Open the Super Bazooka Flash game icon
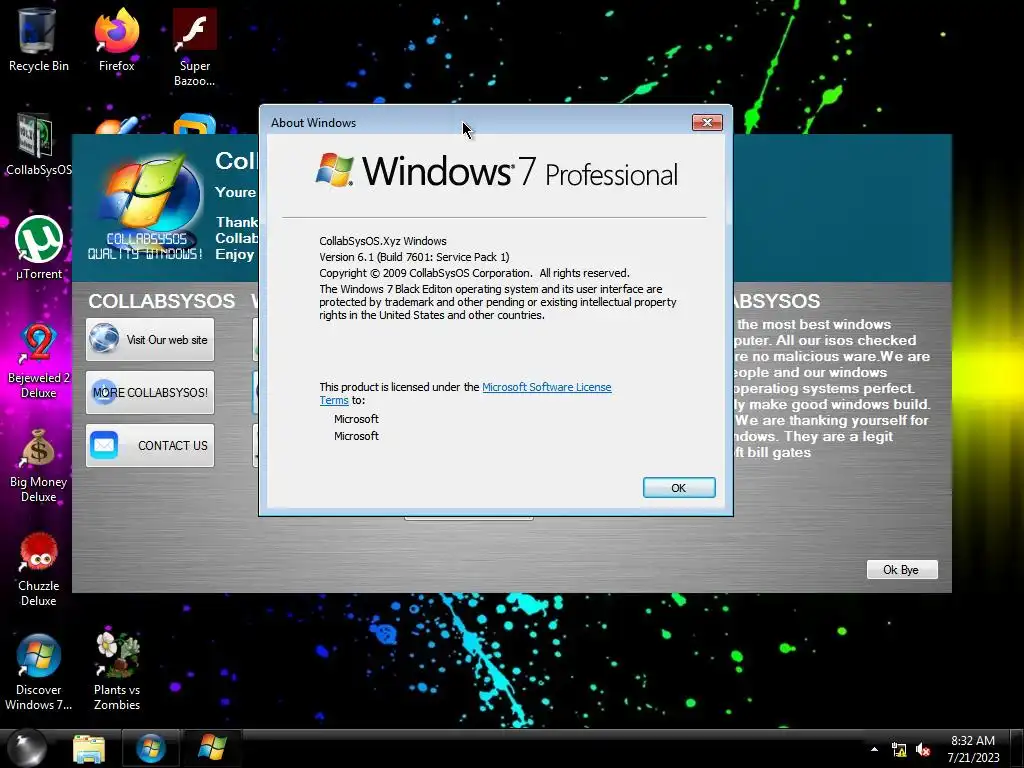The width and height of the screenshot is (1024, 768). (x=195, y=47)
